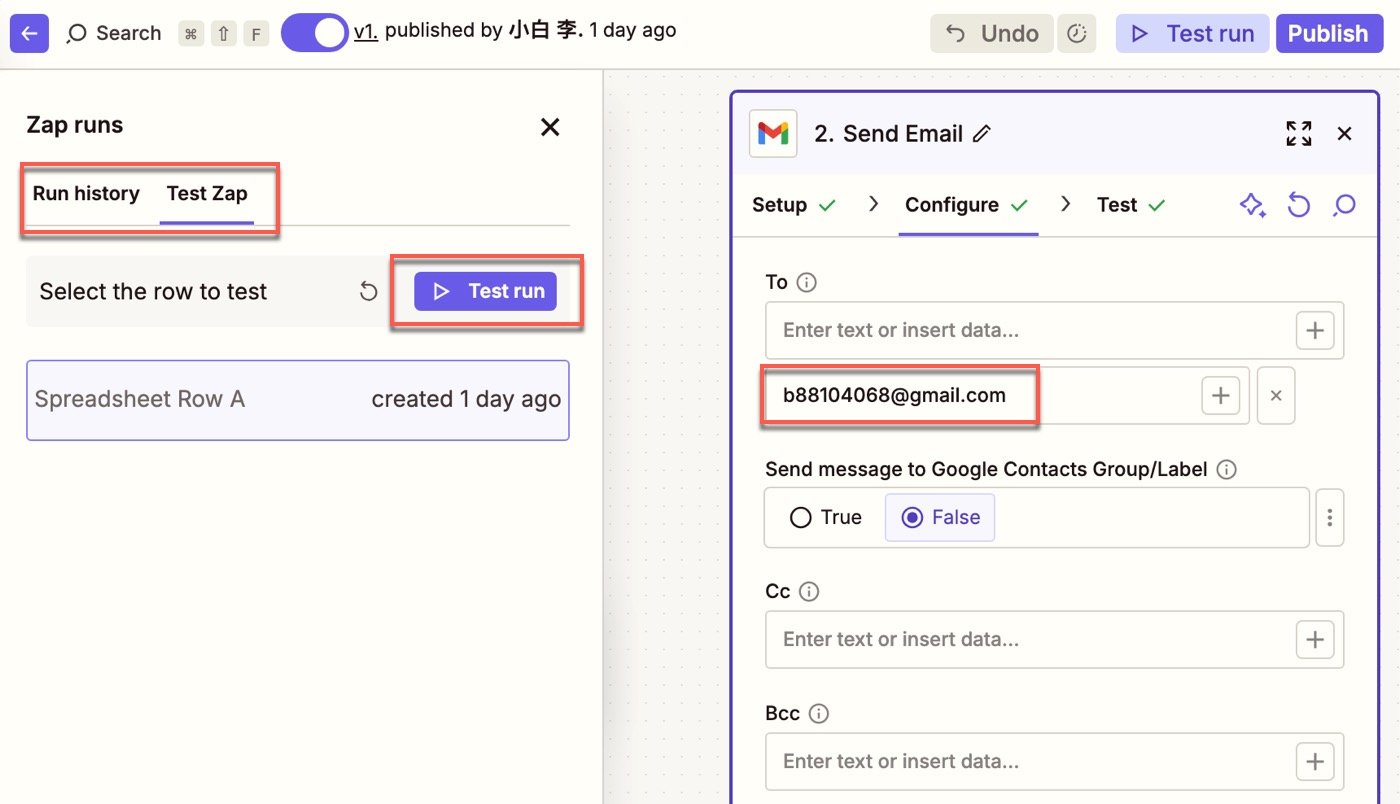Select the True radio option
Viewport: 1400px width, 804px height.
(x=826, y=518)
